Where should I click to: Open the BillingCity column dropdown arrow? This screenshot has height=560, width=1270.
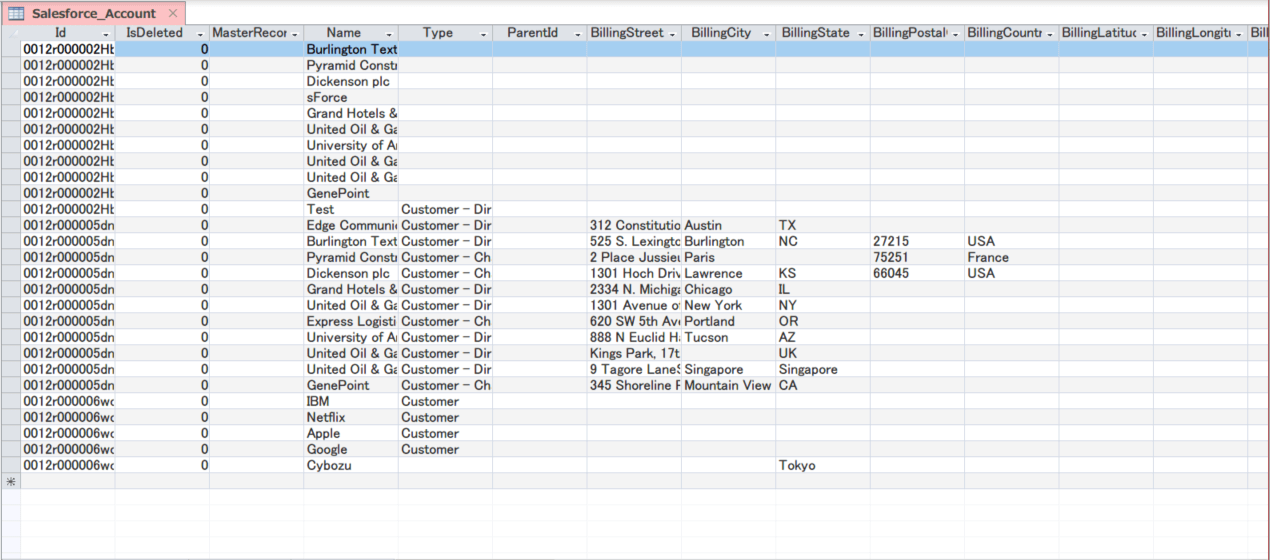click(767, 34)
